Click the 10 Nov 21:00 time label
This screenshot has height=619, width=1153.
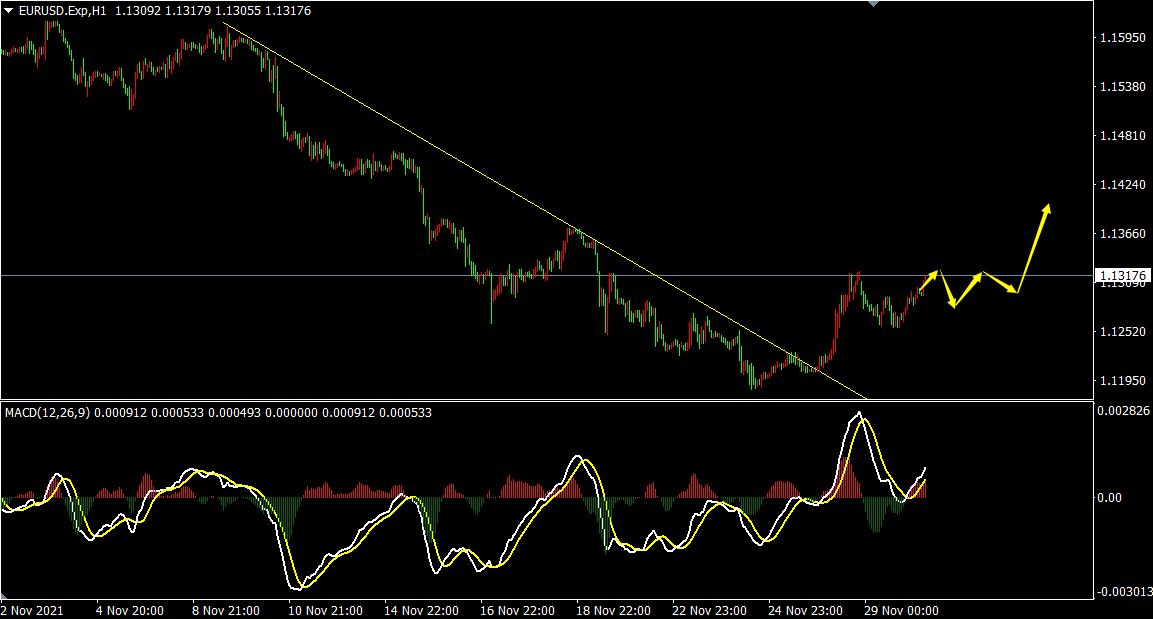(x=323, y=610)
